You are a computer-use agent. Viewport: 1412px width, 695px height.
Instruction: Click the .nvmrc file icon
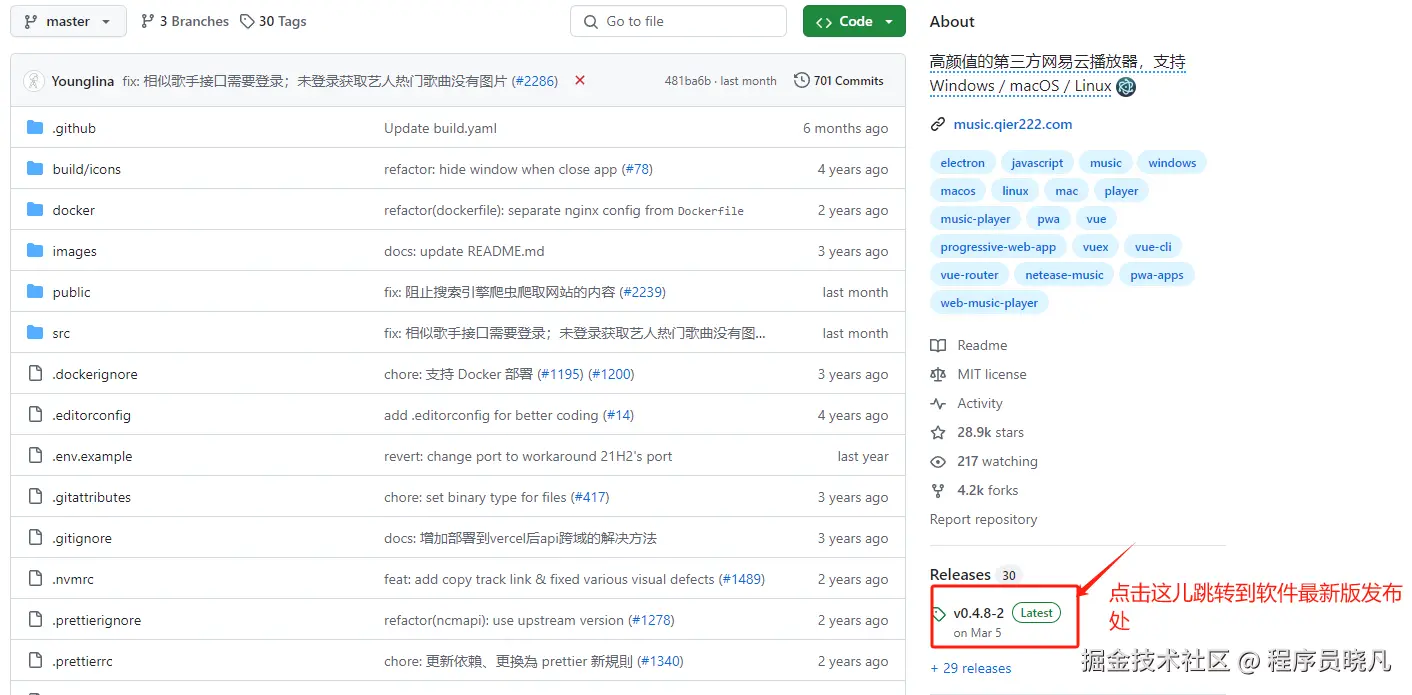[x=36, y=579]
